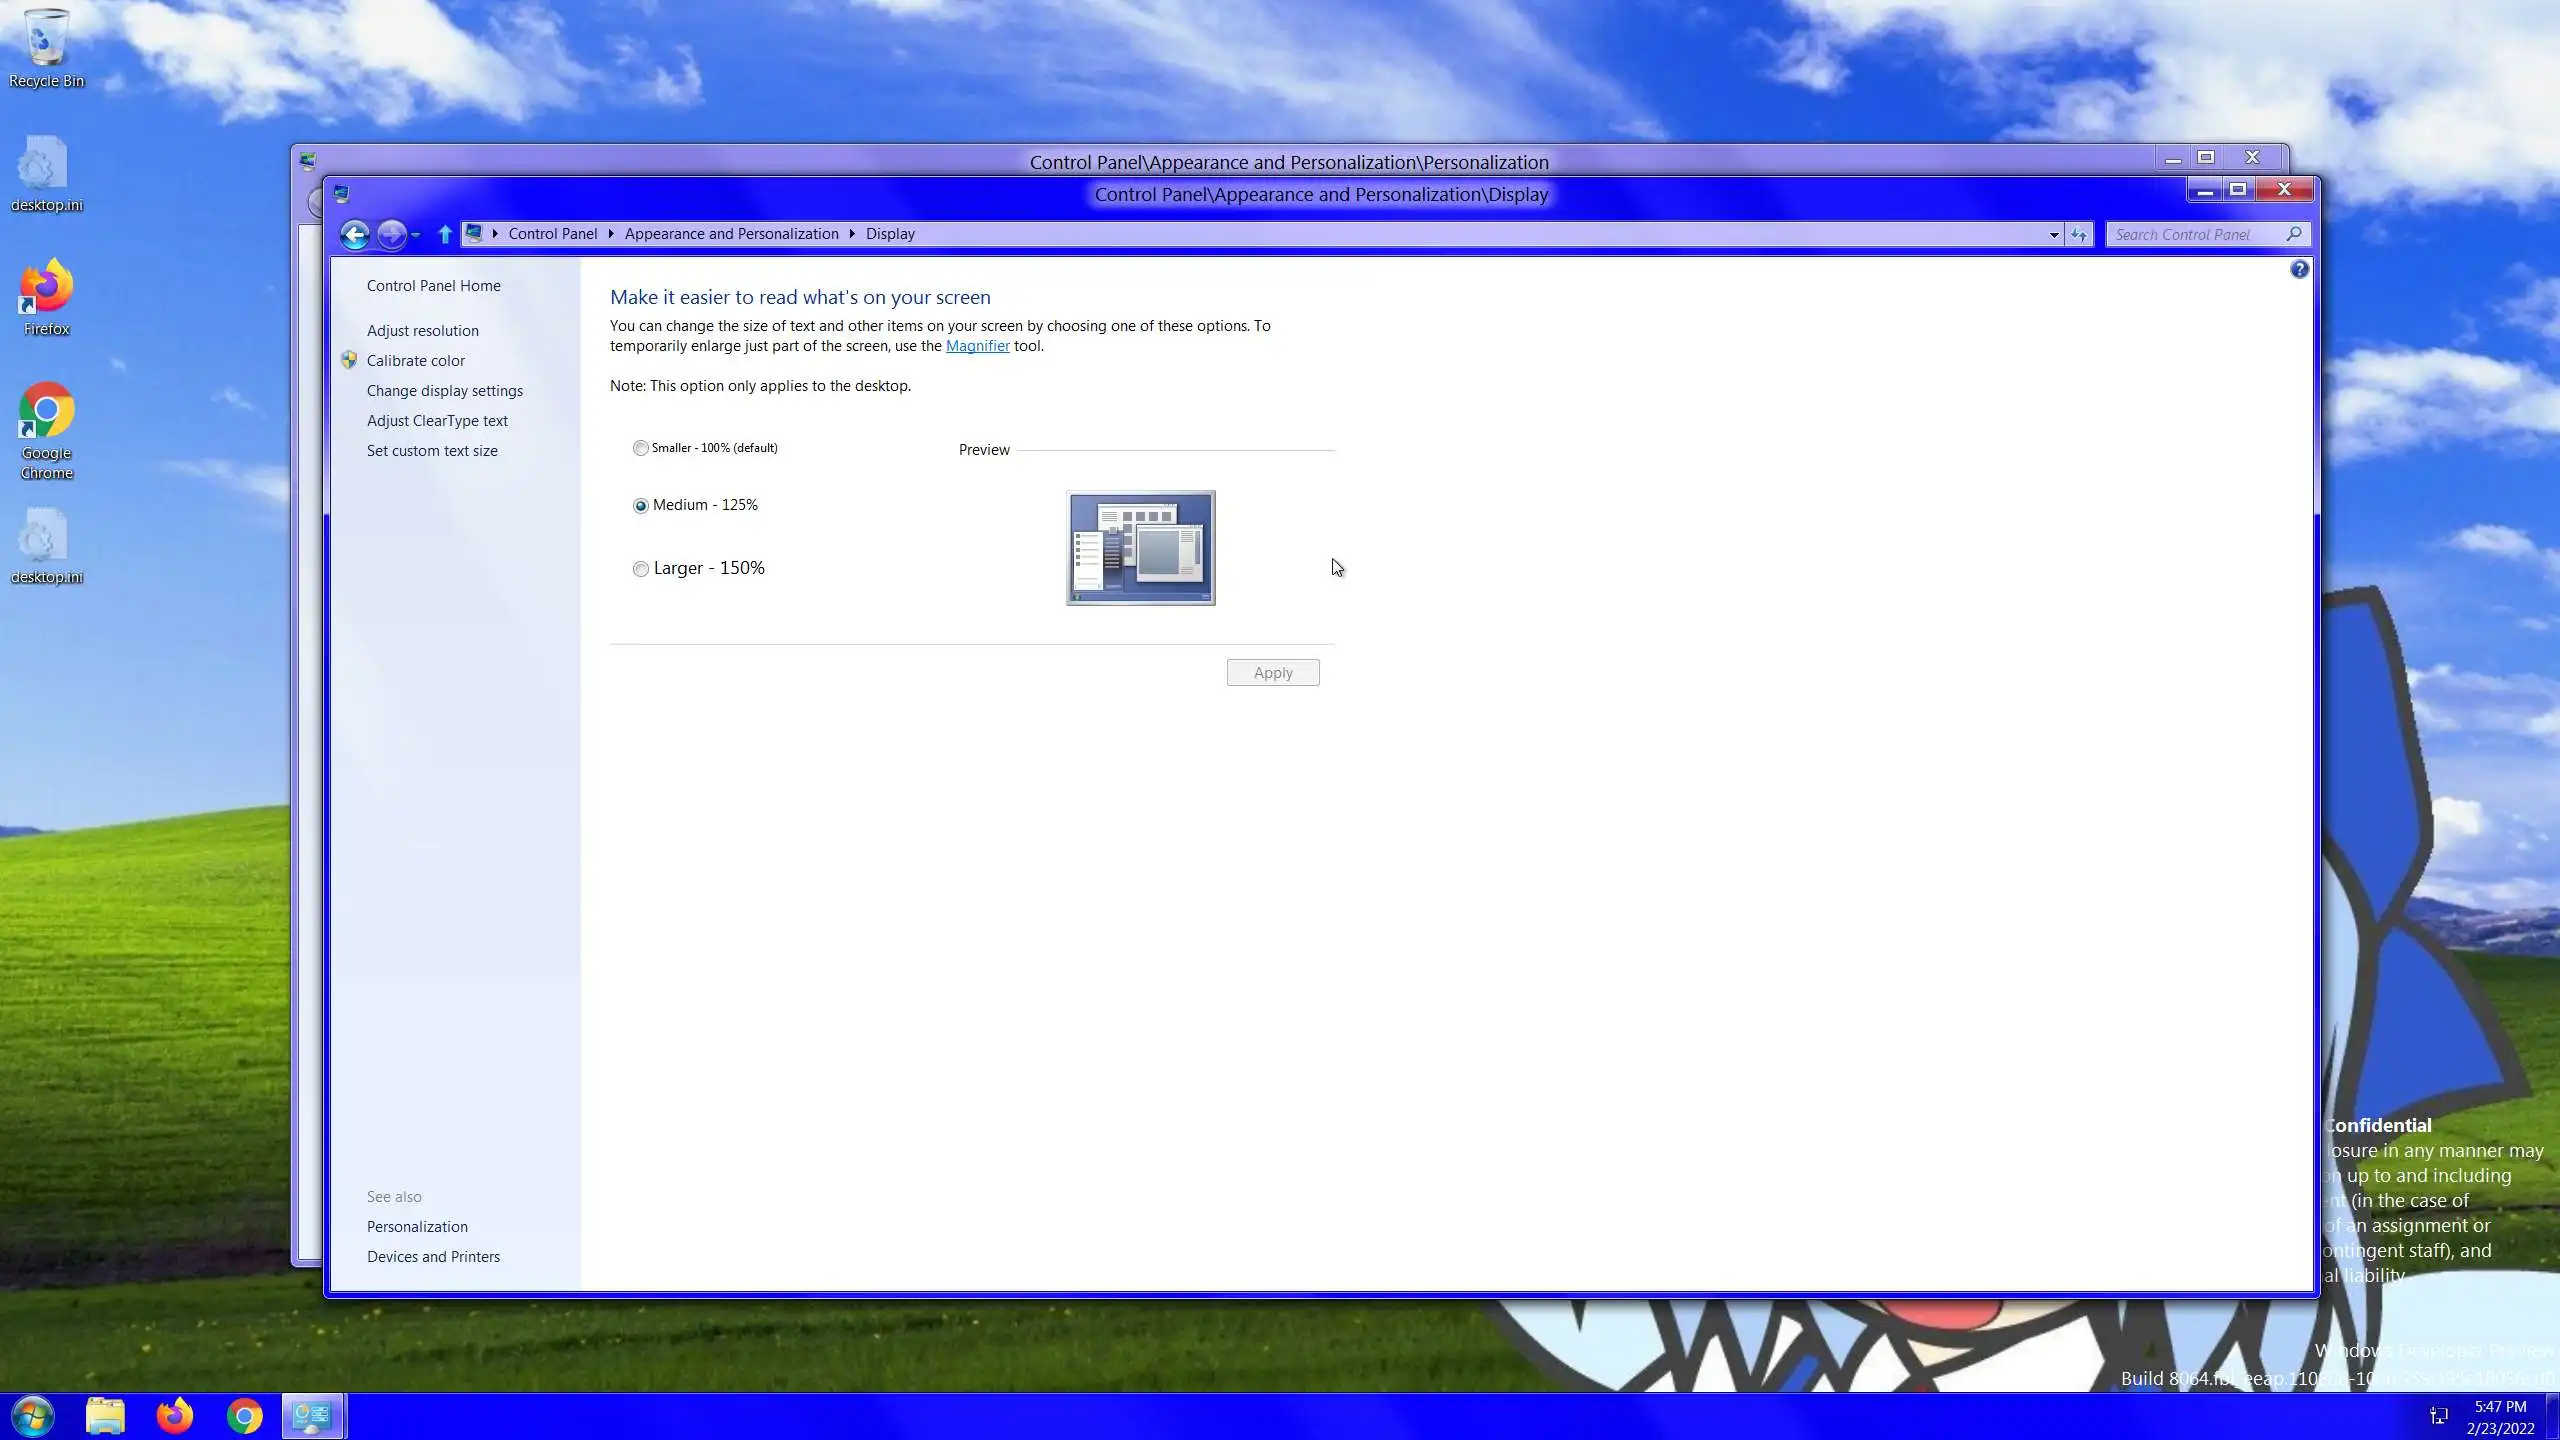Viewport: 2560px width, 1440px height.
Task: Go to the Appearance and Personalization breadcrumb
Action: tap(731, 234)
